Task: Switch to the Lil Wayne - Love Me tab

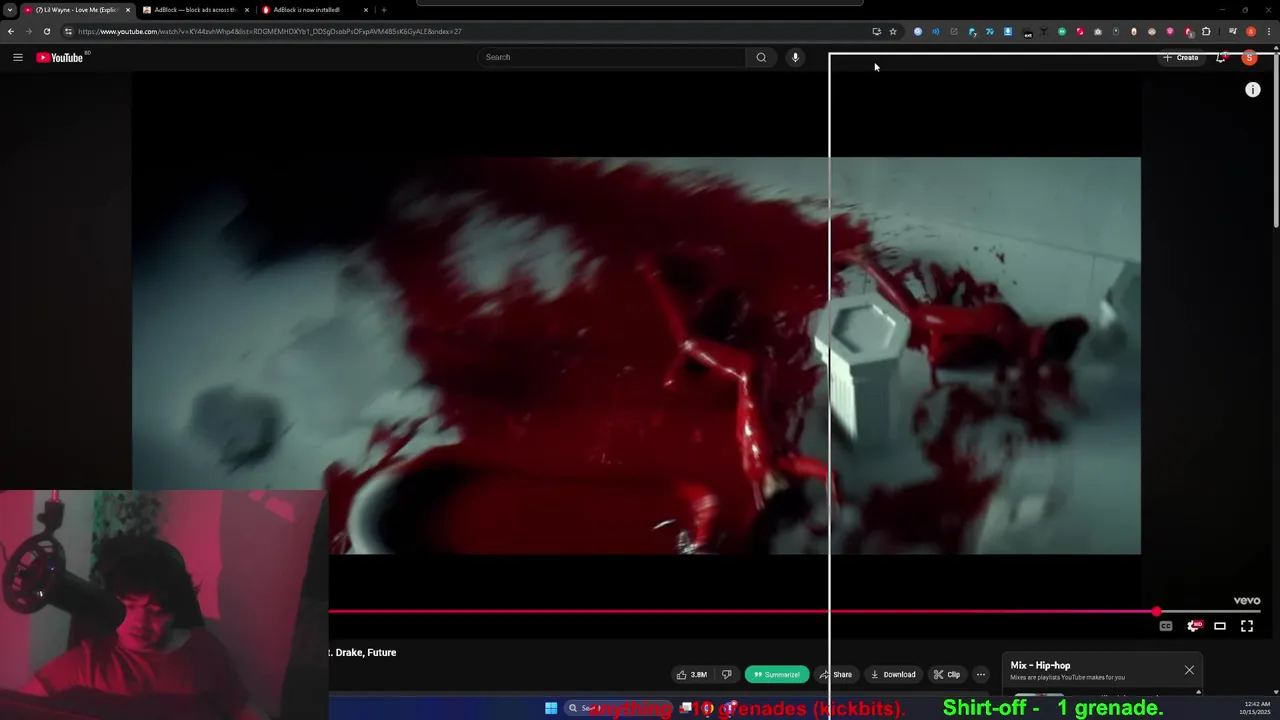Action: point(78,10)
